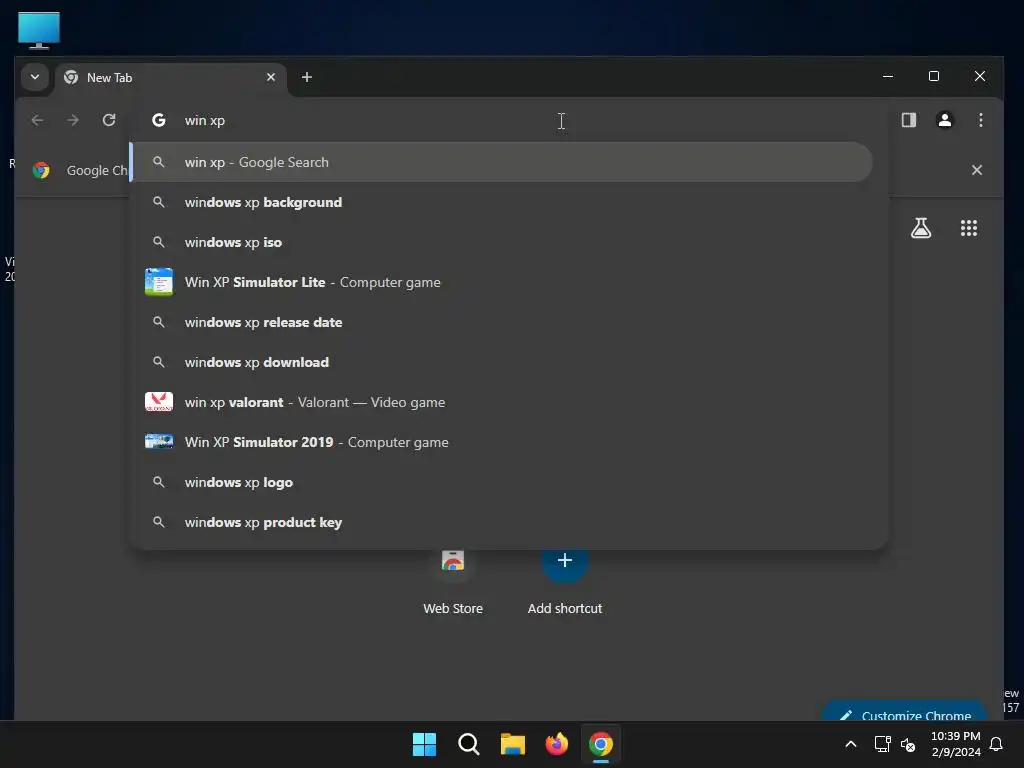
Task: Open the notifications bell
Action: click(997, 744)
